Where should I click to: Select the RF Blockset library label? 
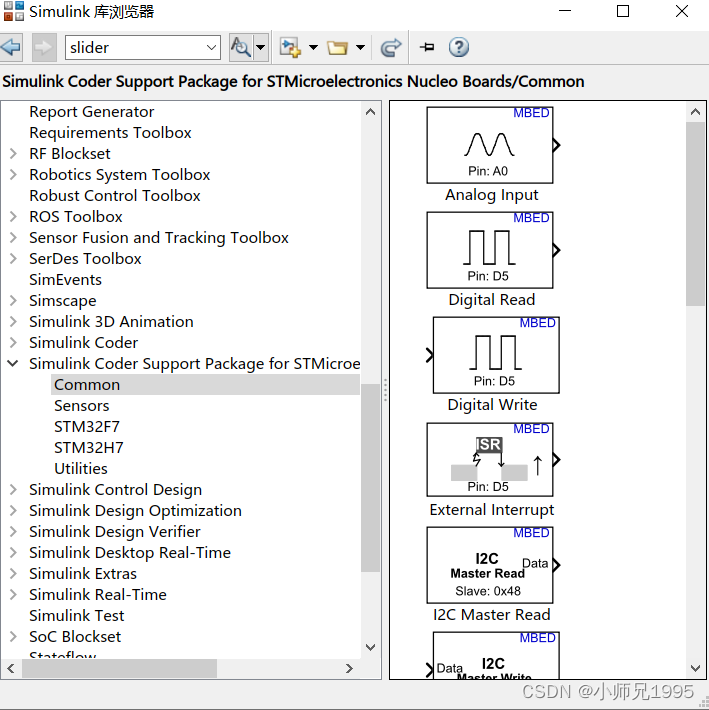[70, 154]
